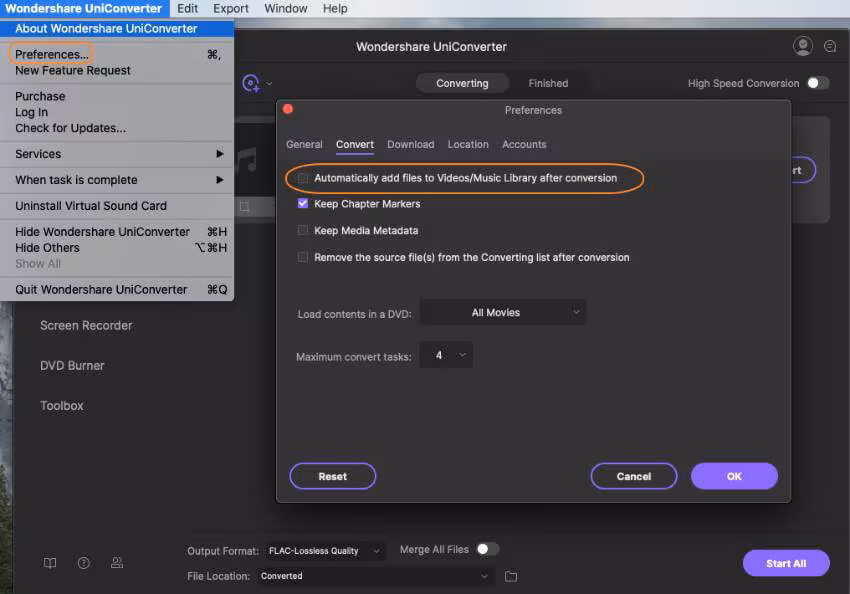Click the Start All button
The width and height of the screenshot is (850, 594).
pyautogui.click(x=786, y=563)
